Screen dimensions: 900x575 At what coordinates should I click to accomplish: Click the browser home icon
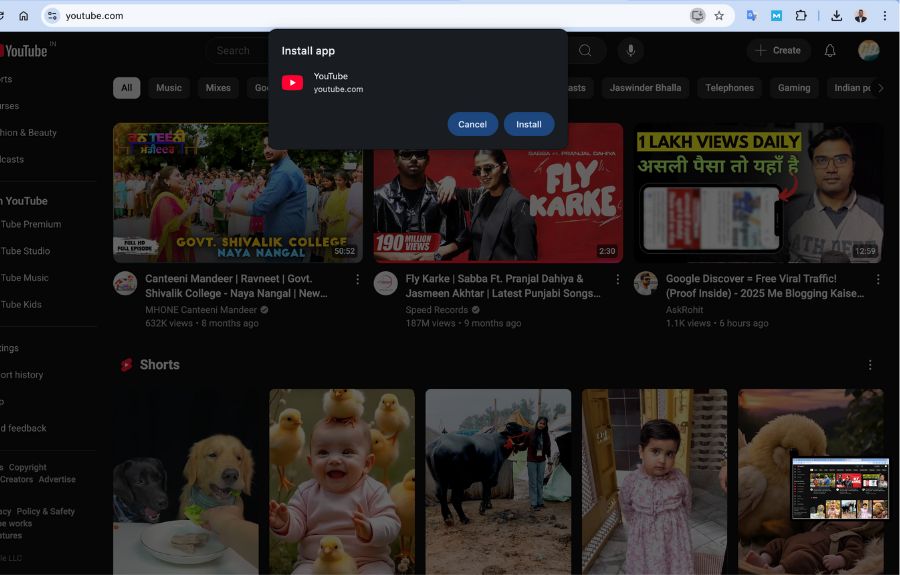(x=24, y=15)
